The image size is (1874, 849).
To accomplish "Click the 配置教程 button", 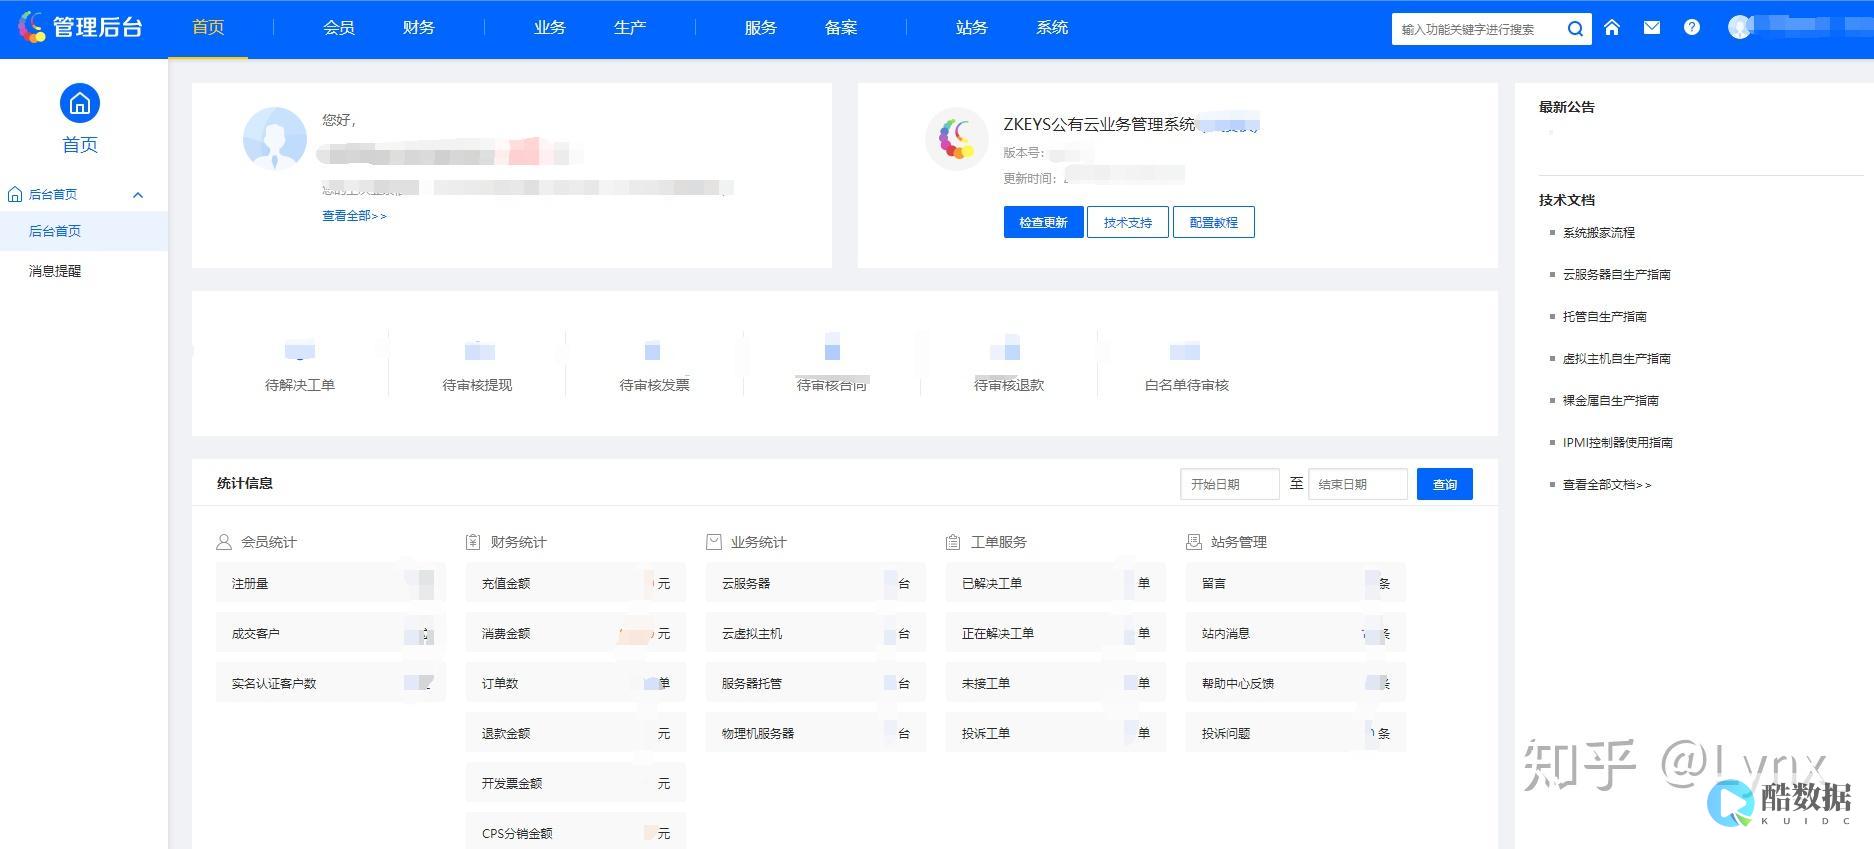I will click(1214, 222).
